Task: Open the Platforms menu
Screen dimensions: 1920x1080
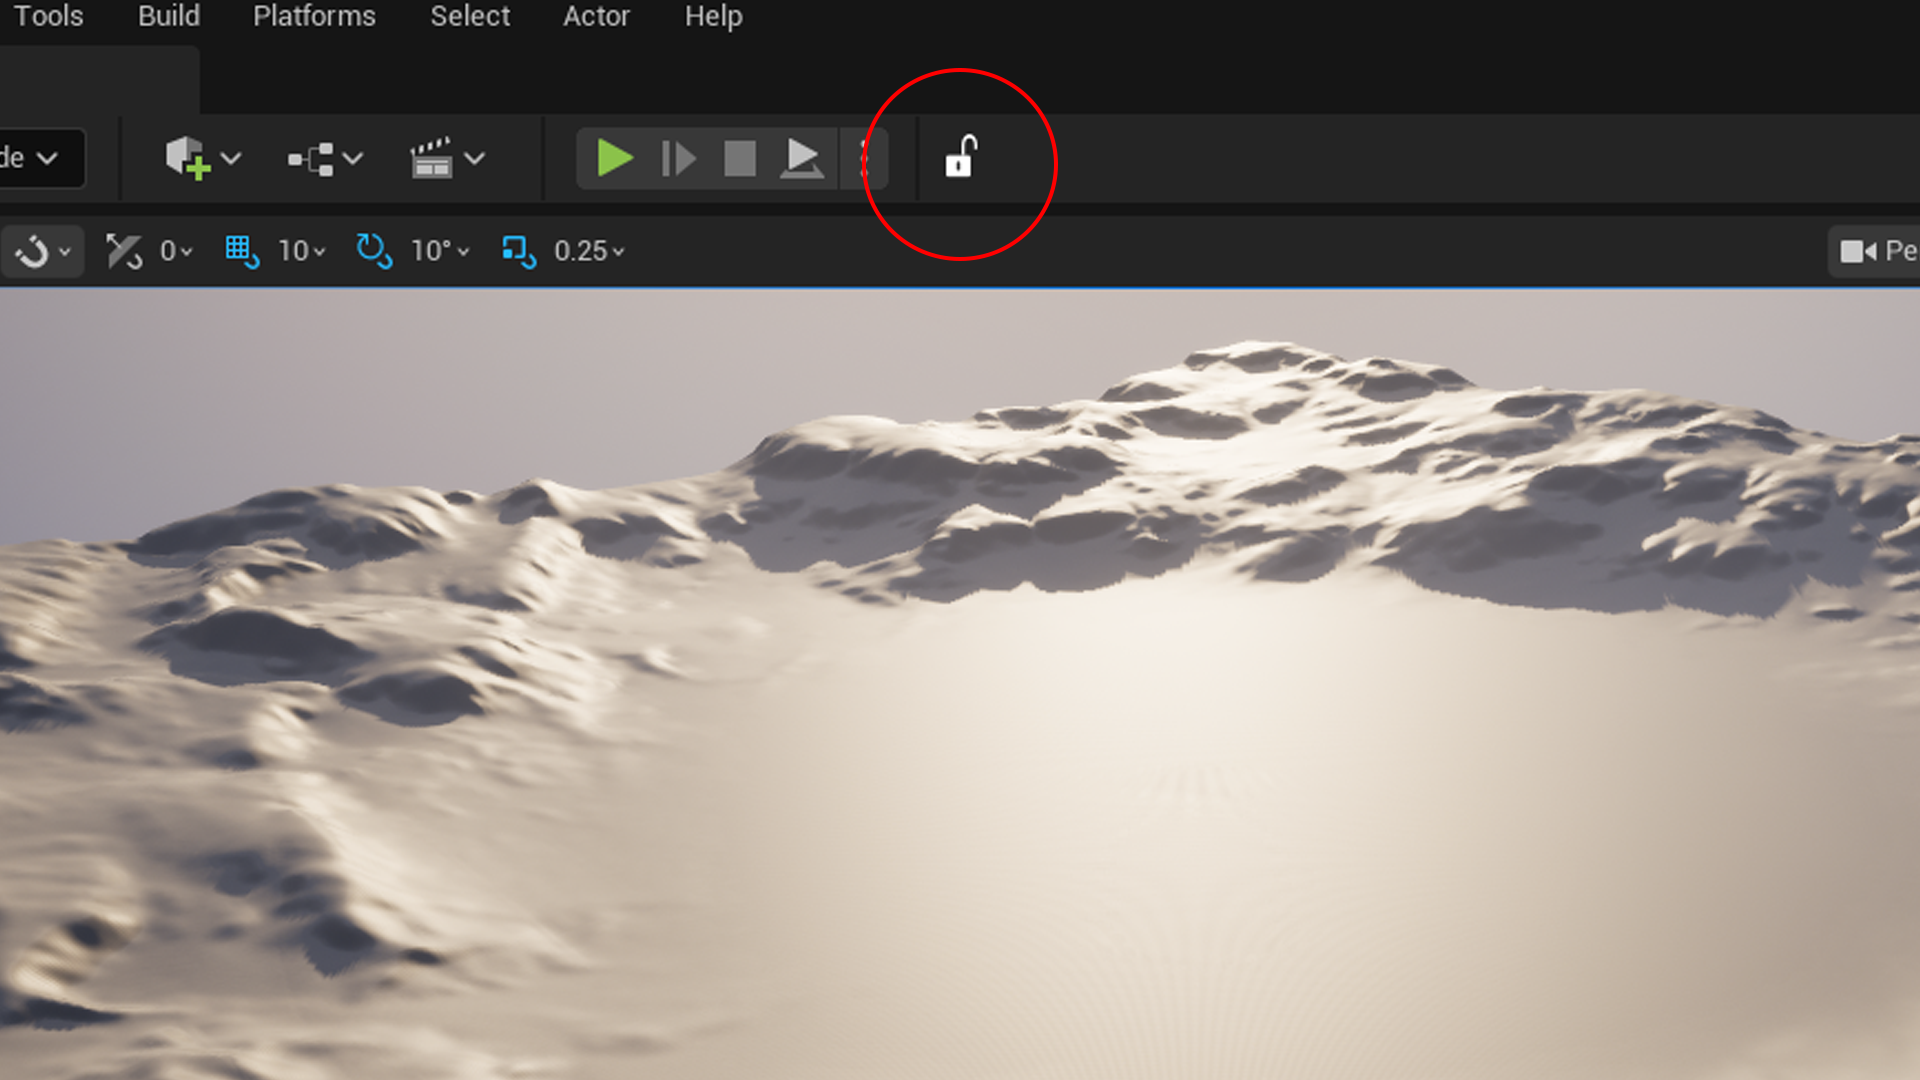Action: pyautogui.click(x=314, y=16)
